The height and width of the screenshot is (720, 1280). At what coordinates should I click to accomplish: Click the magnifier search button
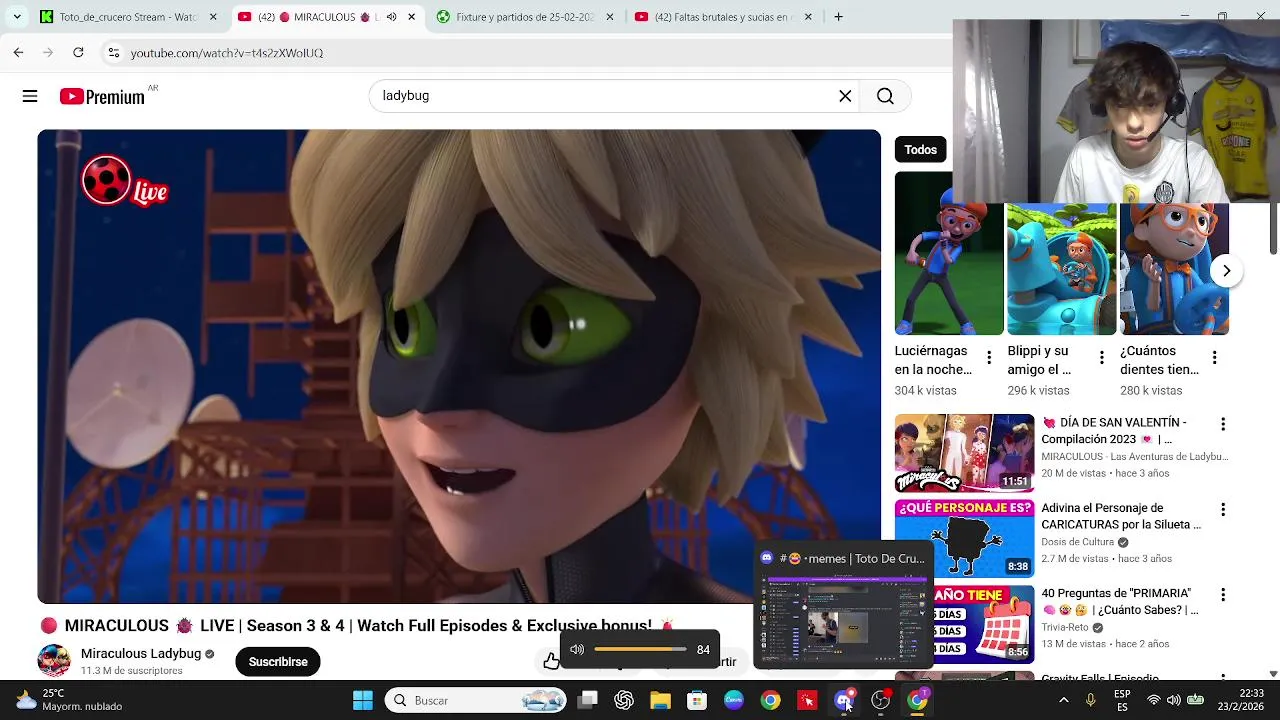point(885,96)
